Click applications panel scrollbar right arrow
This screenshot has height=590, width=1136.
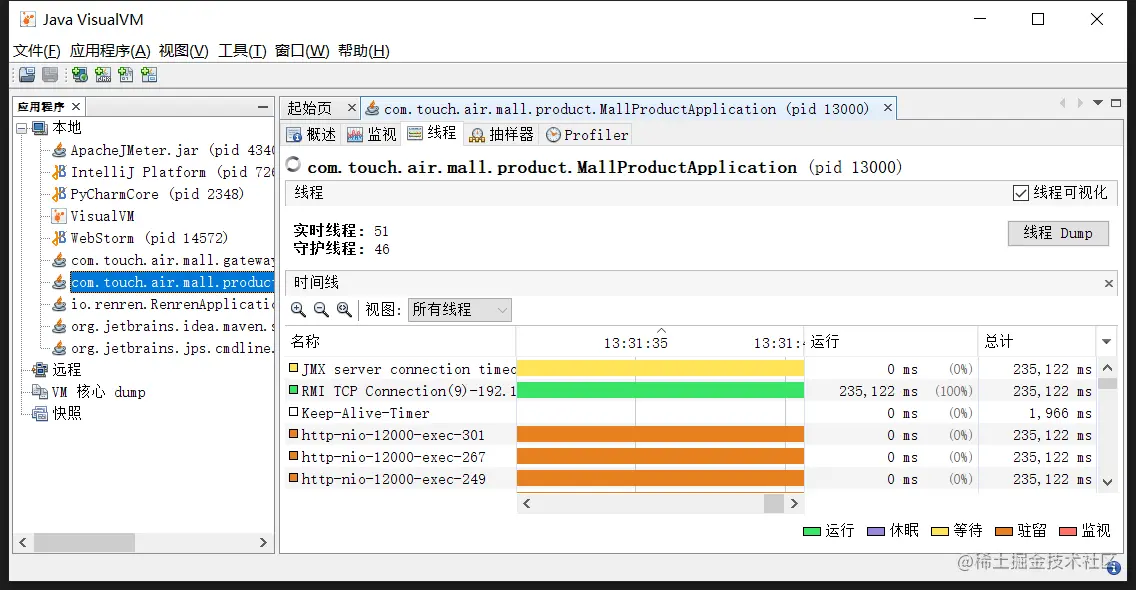pos(263,542)
